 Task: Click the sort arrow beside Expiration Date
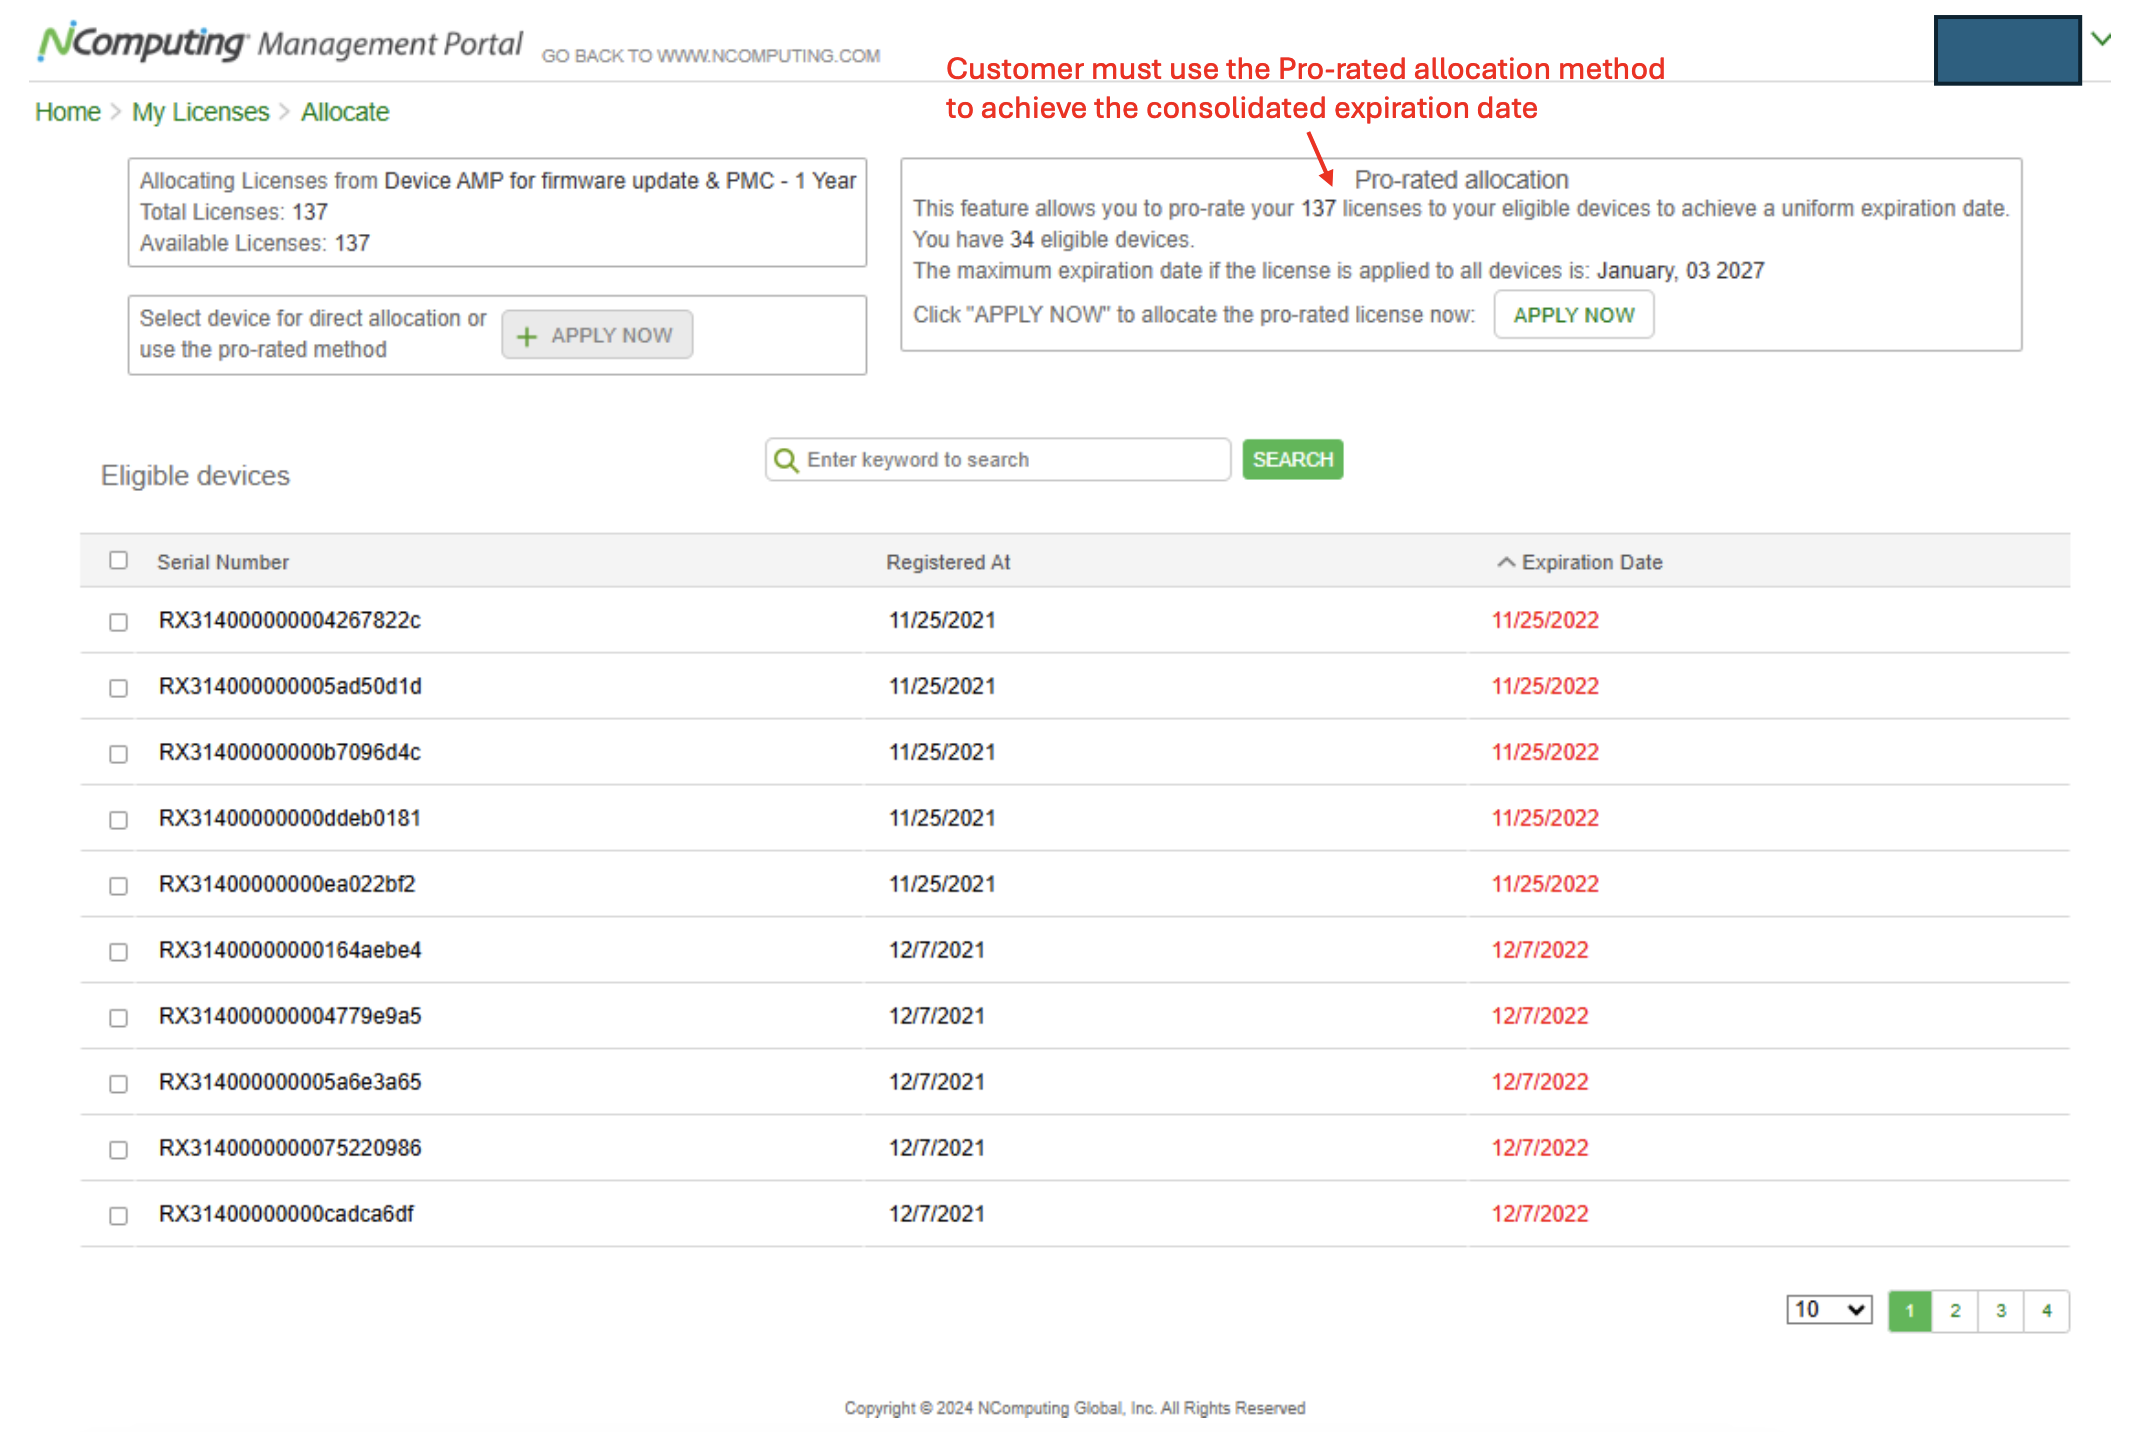[x=1505, y=562]
